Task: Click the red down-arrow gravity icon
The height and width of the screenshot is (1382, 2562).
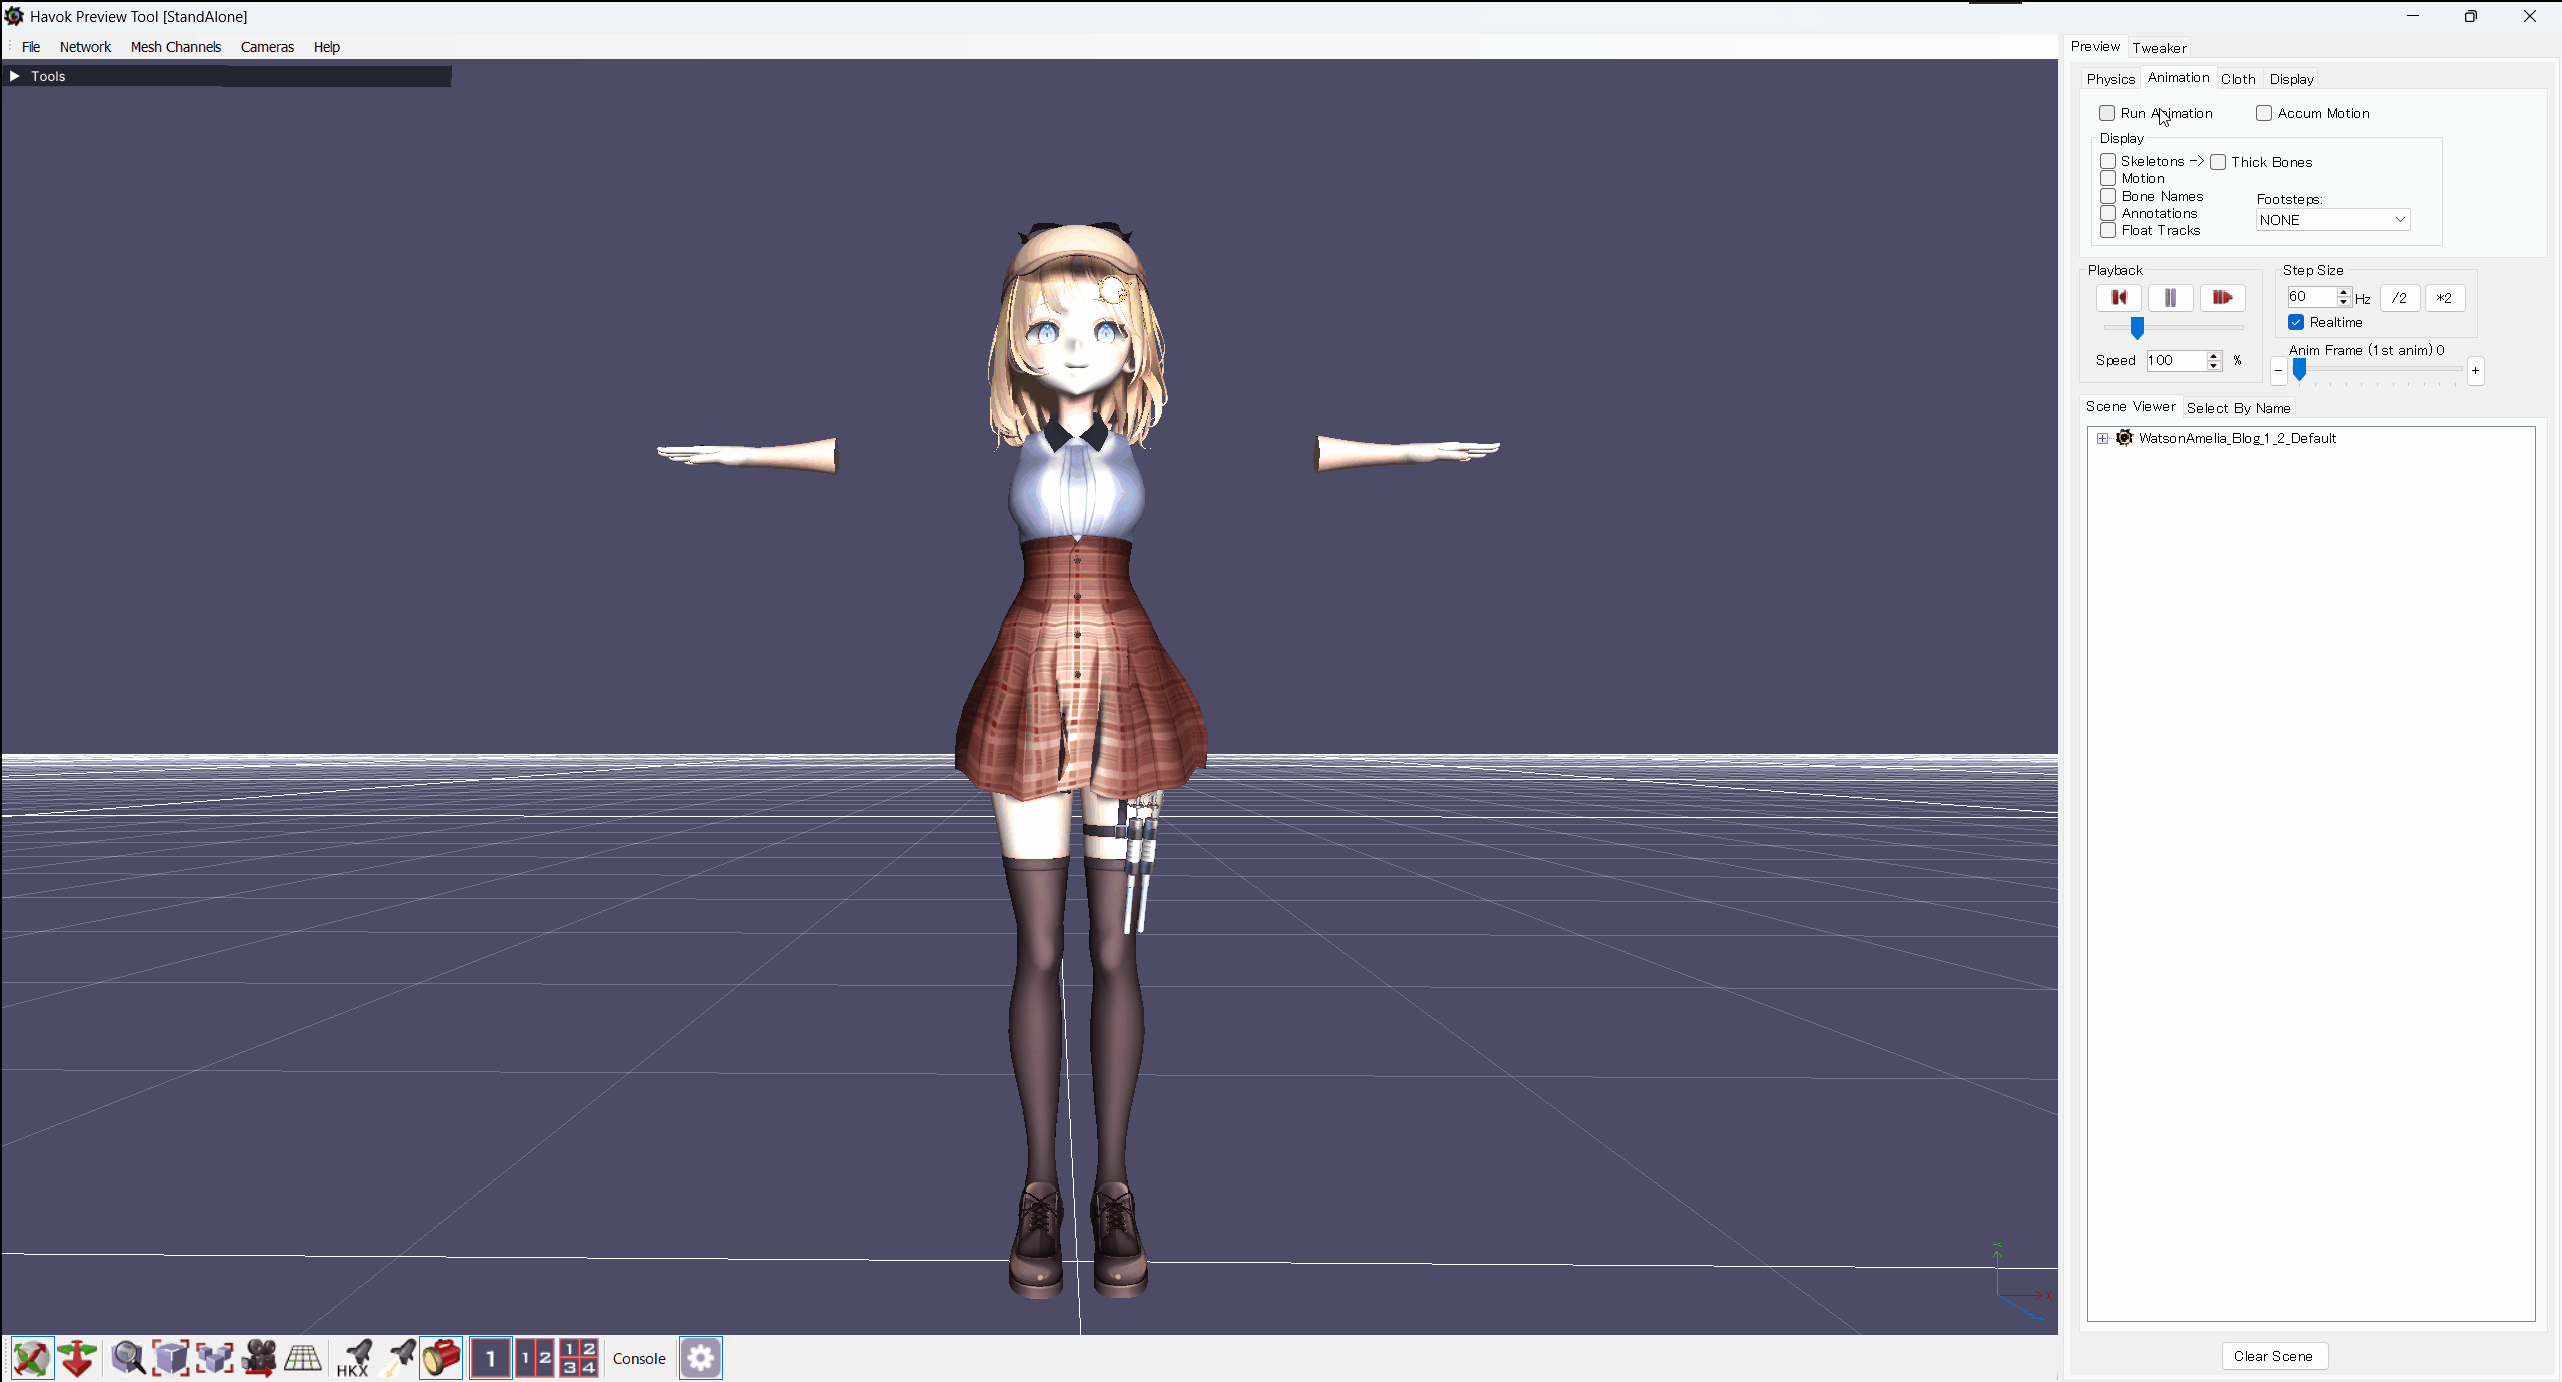Action: [77, 1358]
